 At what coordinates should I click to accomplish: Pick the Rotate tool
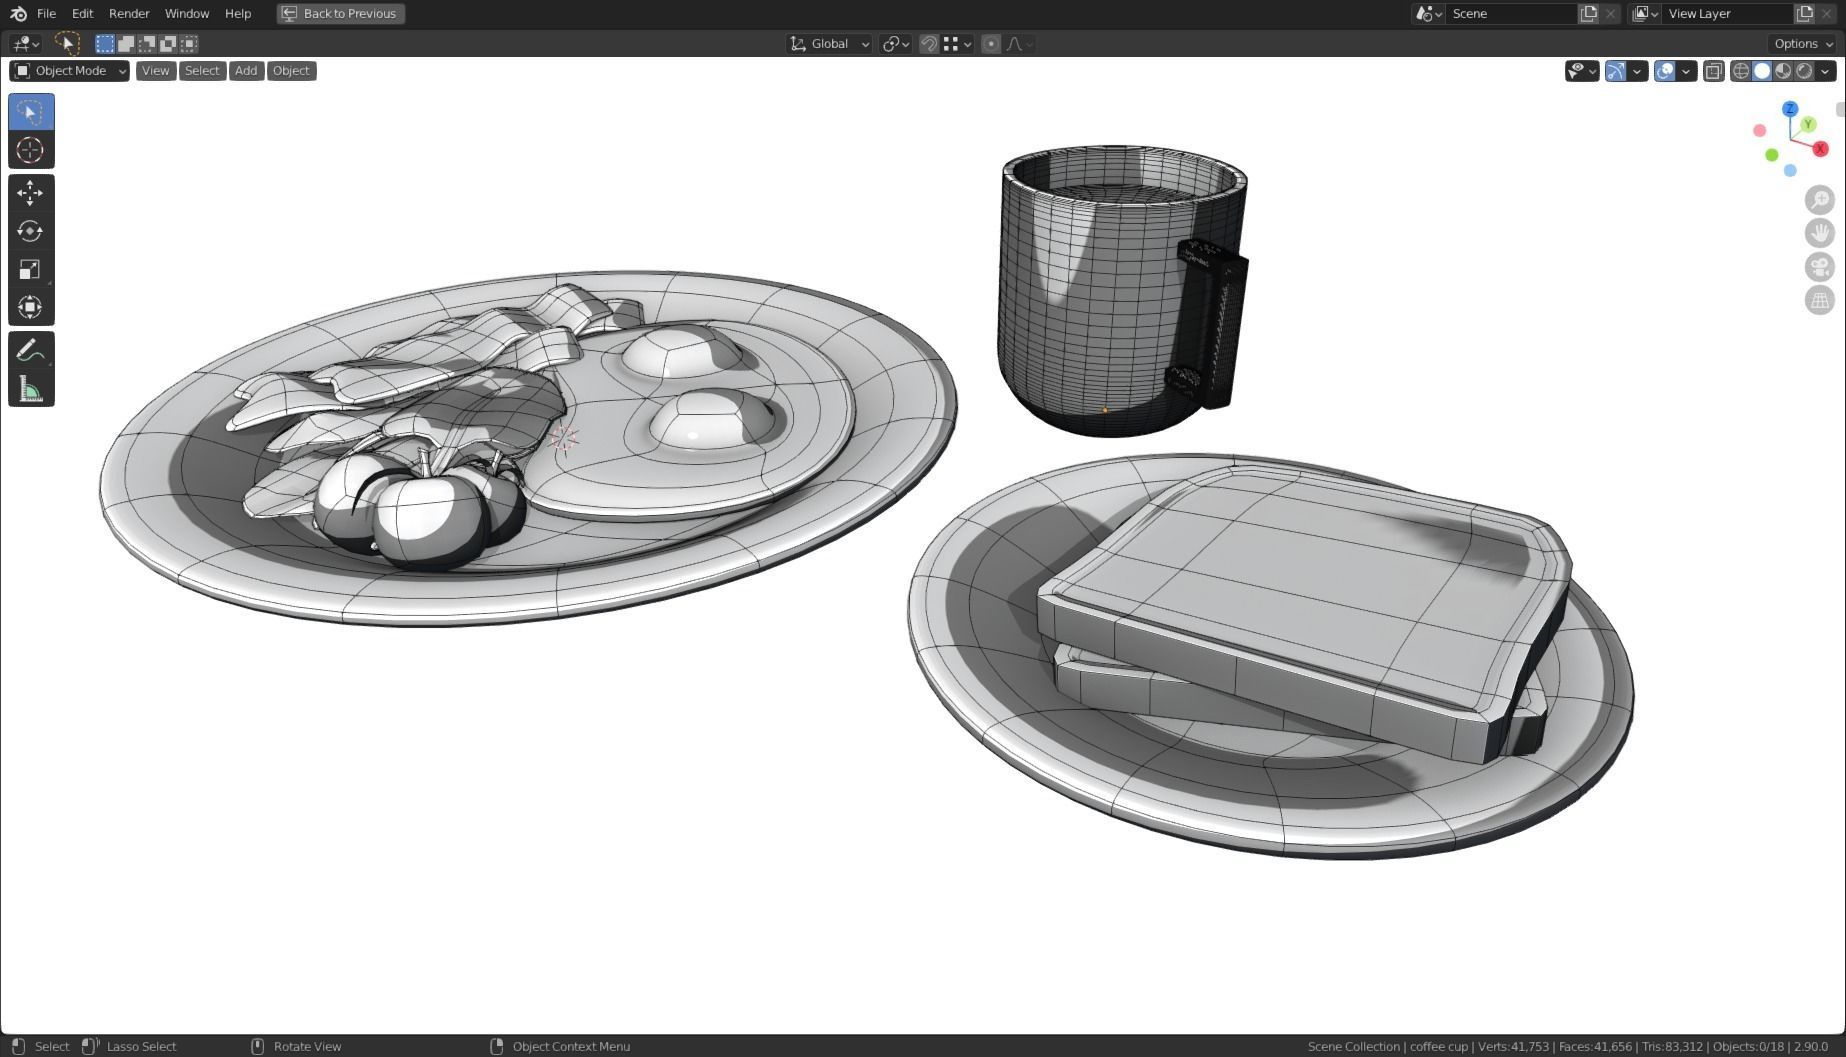point(31,231)
